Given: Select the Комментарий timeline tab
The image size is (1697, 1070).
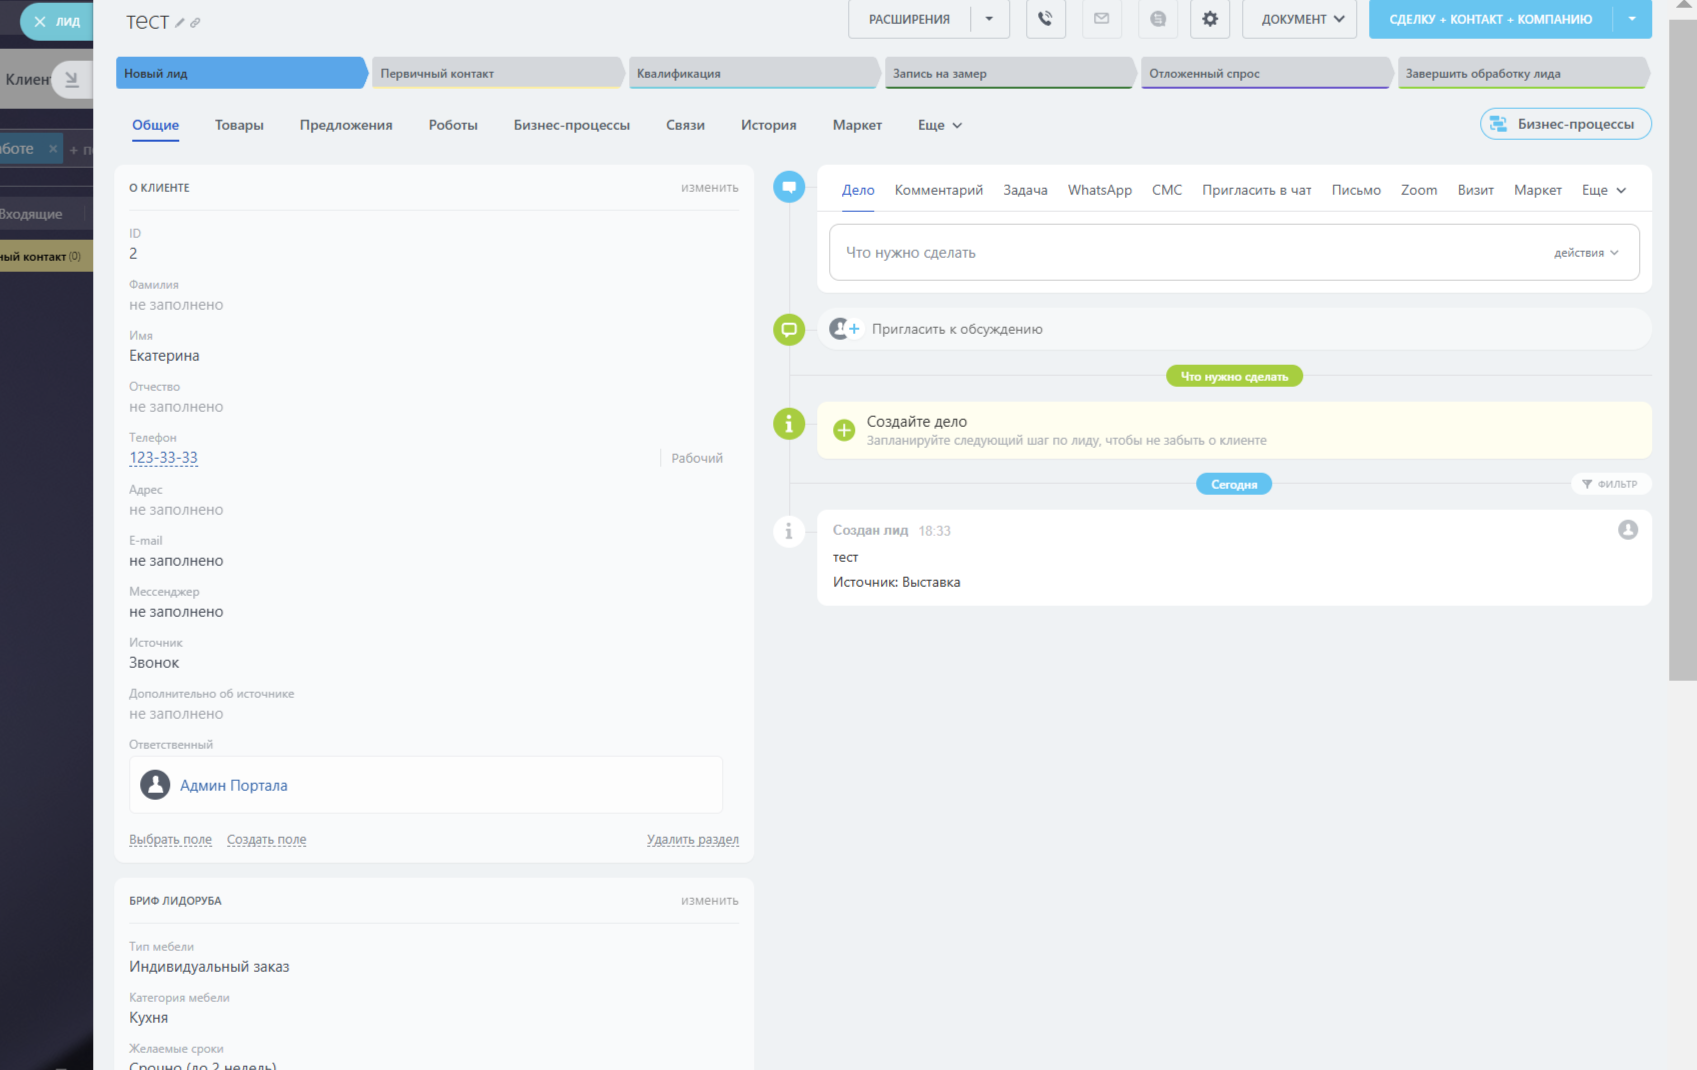Looking at the screenshot, I should point(938,190).
